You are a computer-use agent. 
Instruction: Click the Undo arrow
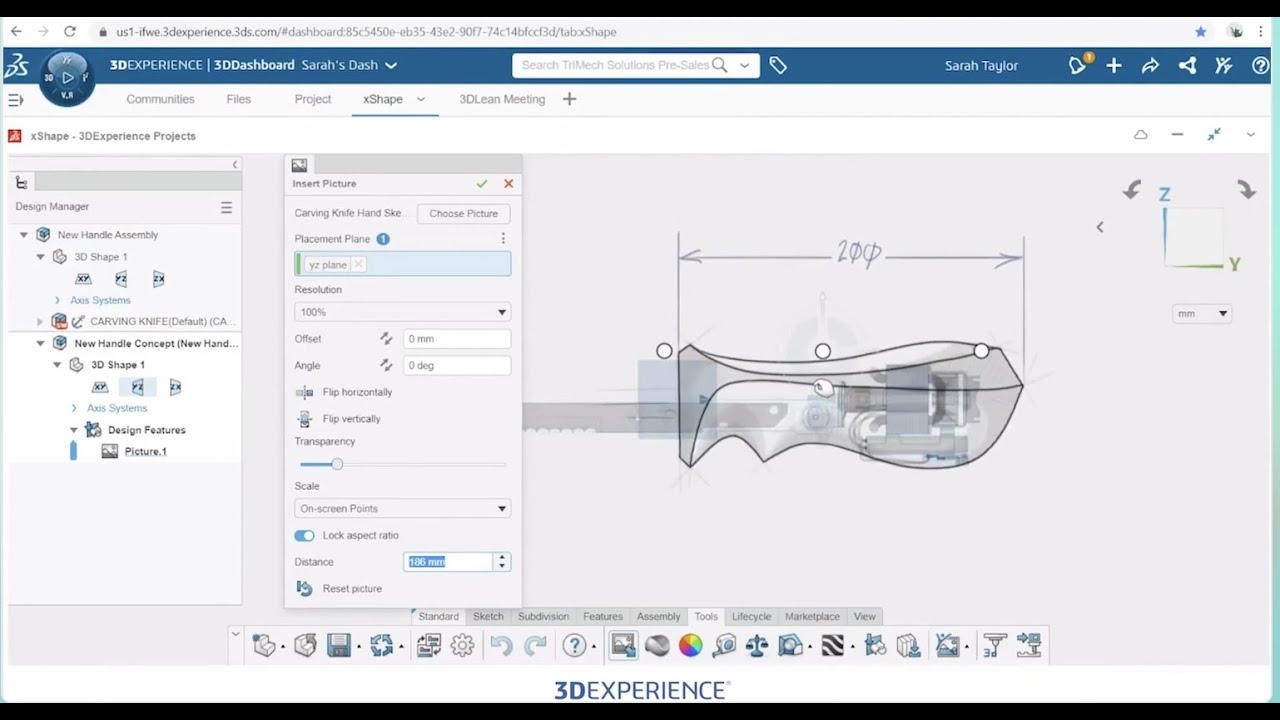pos(501,646)
